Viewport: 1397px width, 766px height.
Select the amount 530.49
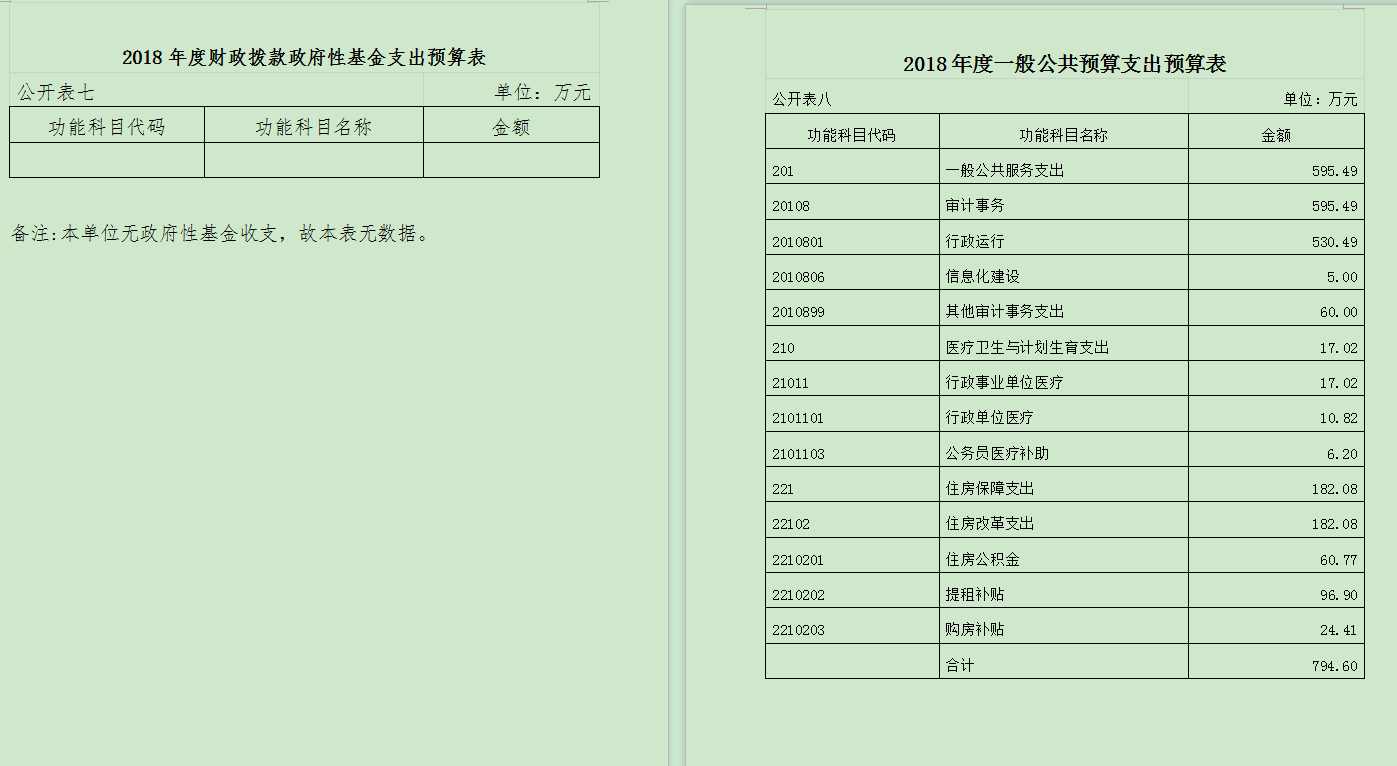[1335, 242]
